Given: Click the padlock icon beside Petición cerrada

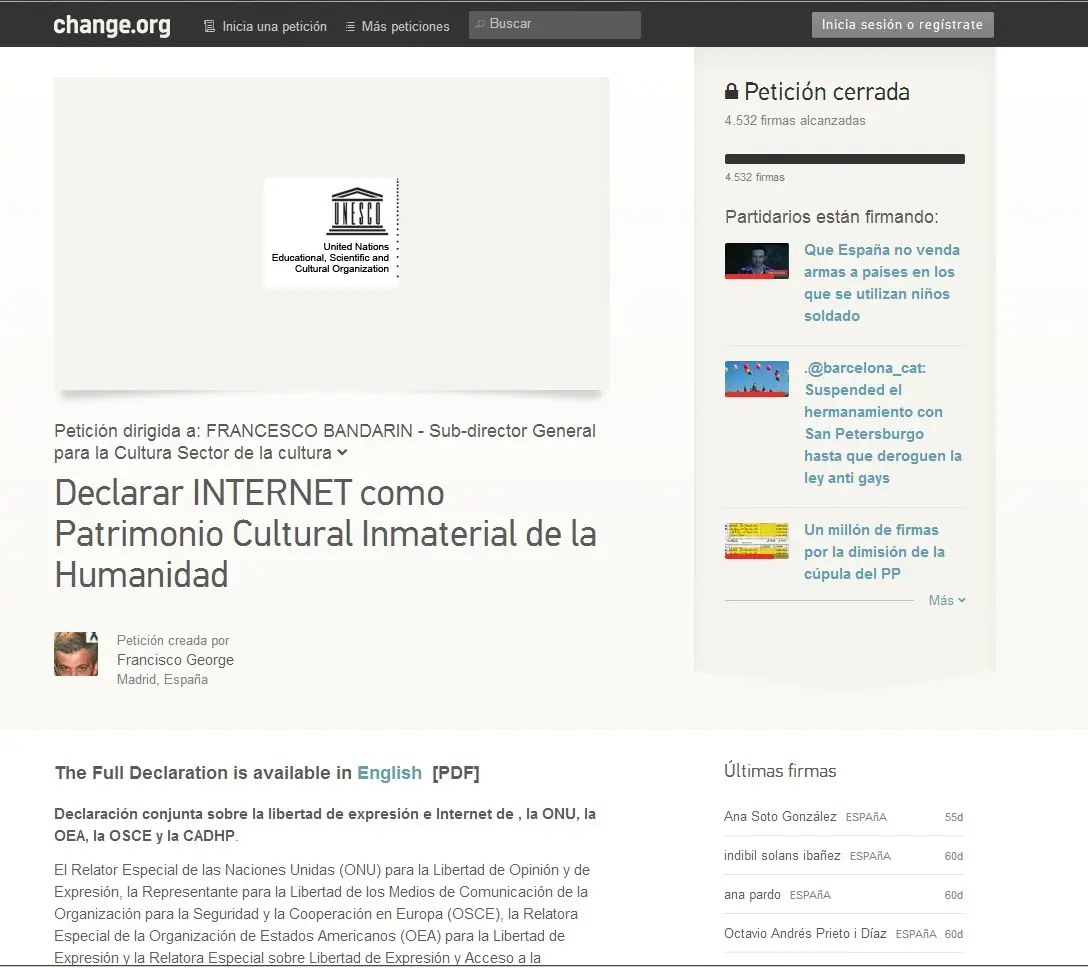Looking at the screenshot, I should click(x=731, y=91).
